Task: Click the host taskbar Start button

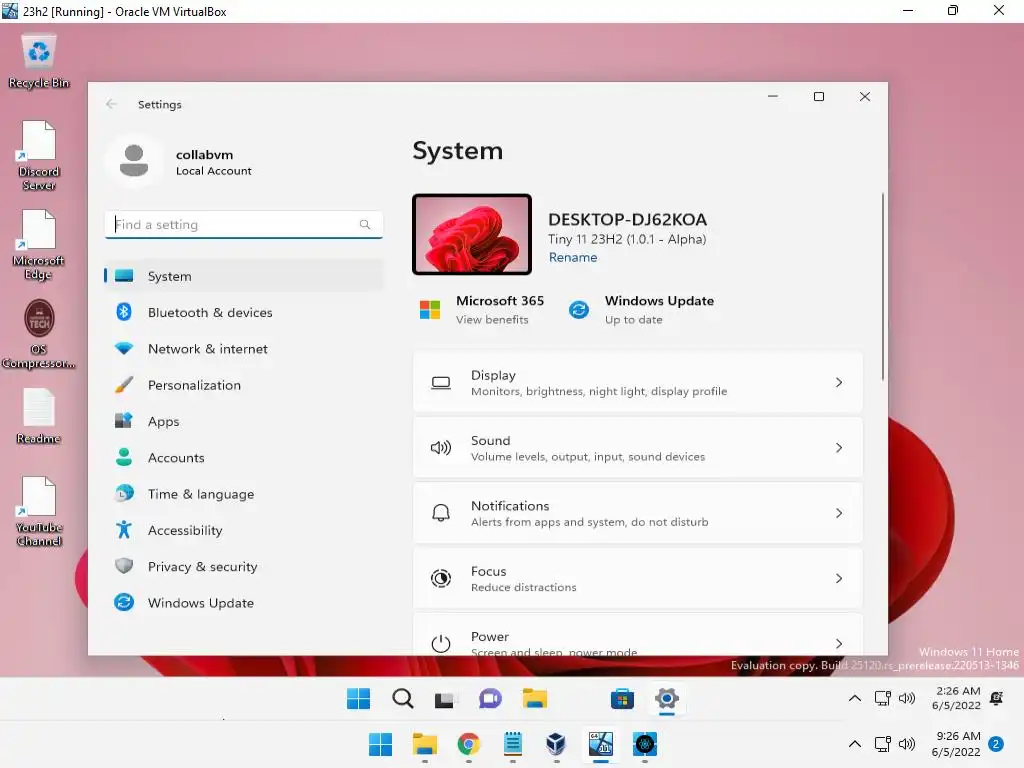Action: (x=381, y=744)
